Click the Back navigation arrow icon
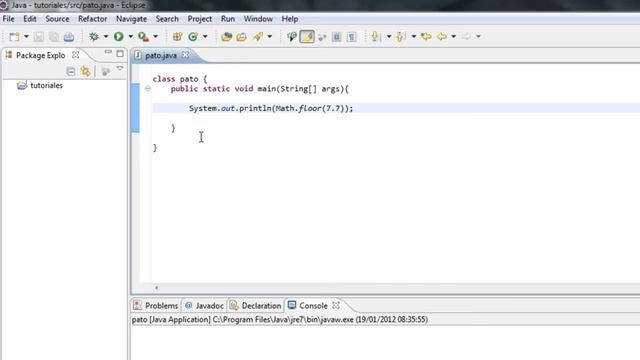The image size is (640, 360). coord(442,37)
